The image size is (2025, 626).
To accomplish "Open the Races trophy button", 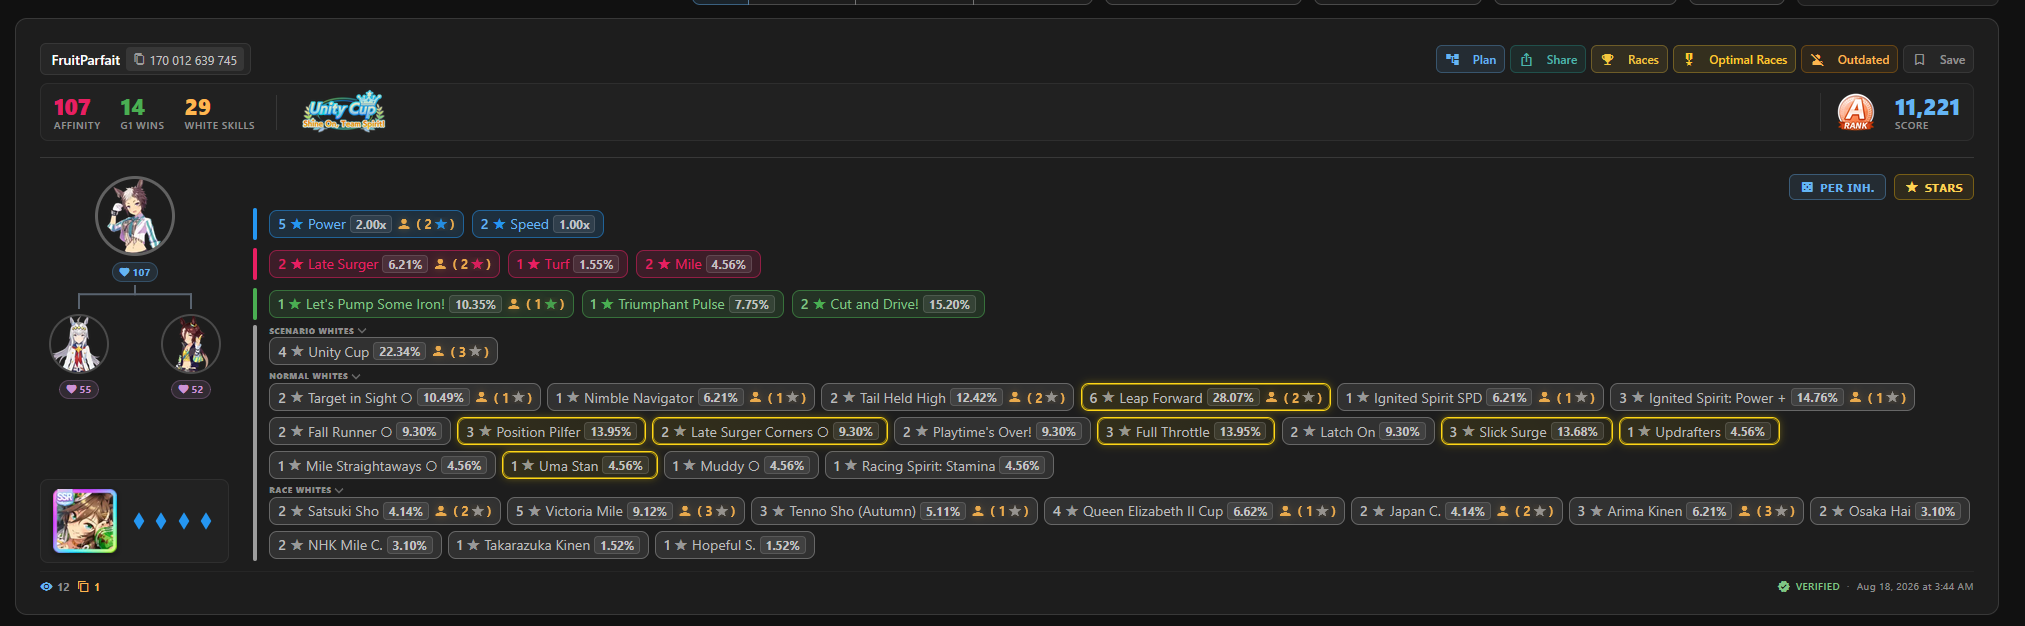I will pyautogui.click(x=1629, y=60).
